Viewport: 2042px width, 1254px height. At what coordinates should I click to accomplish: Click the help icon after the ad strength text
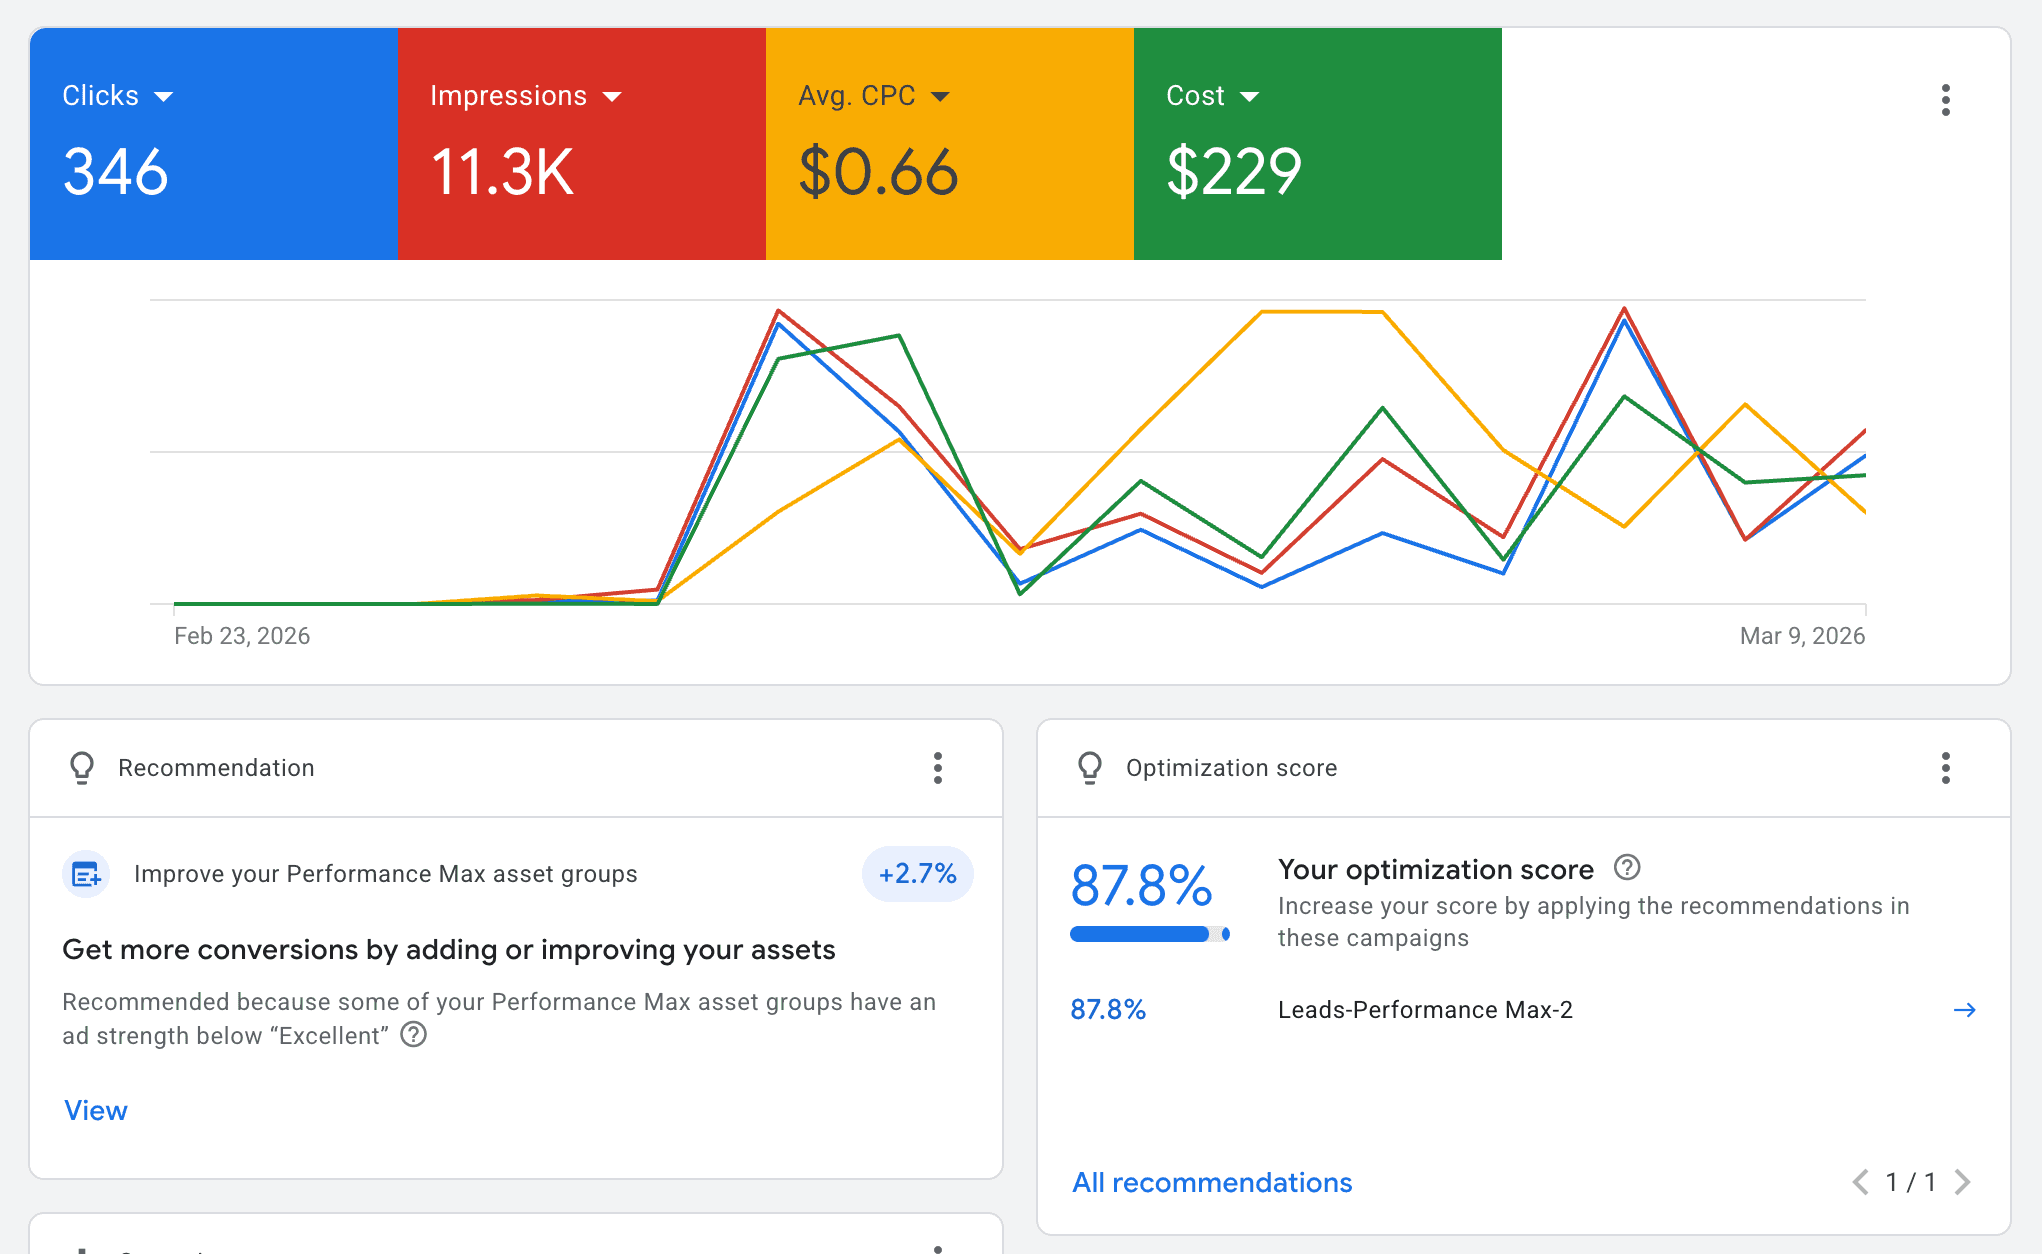click(x=413, y=1036)
